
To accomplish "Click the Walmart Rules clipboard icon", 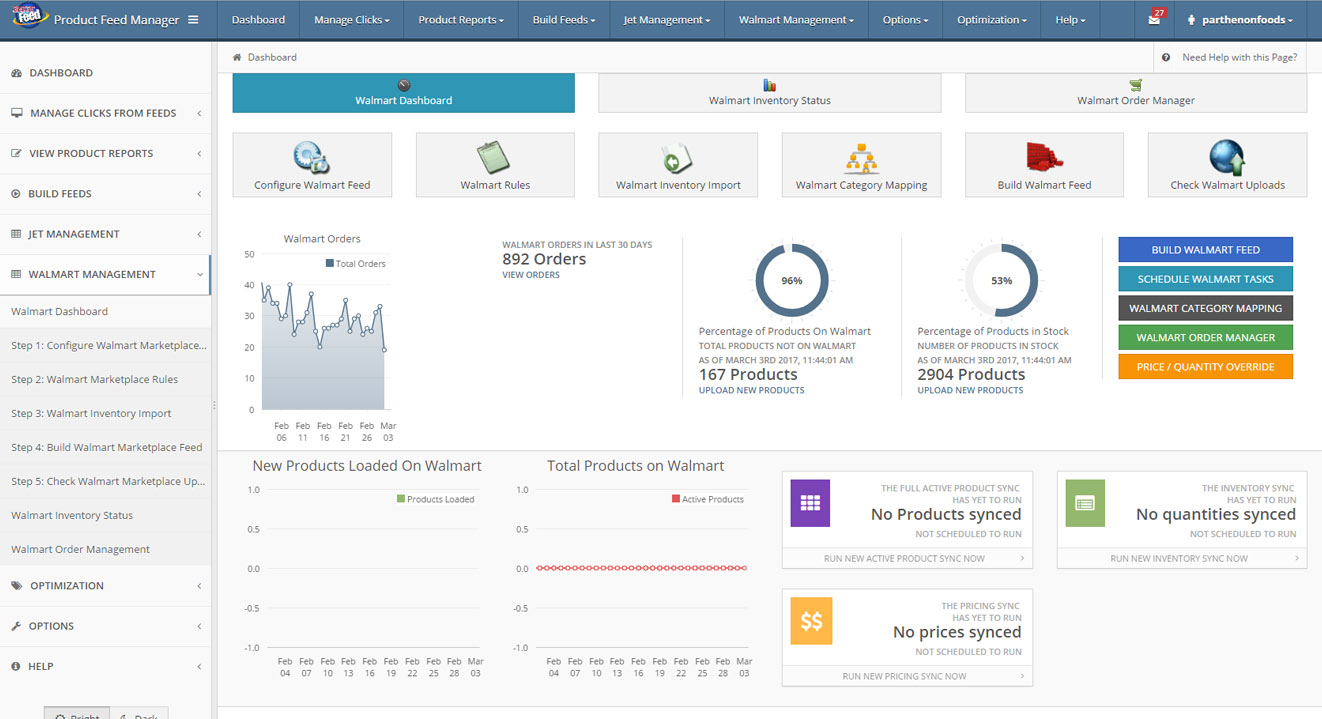I will [x=494, y=158].
